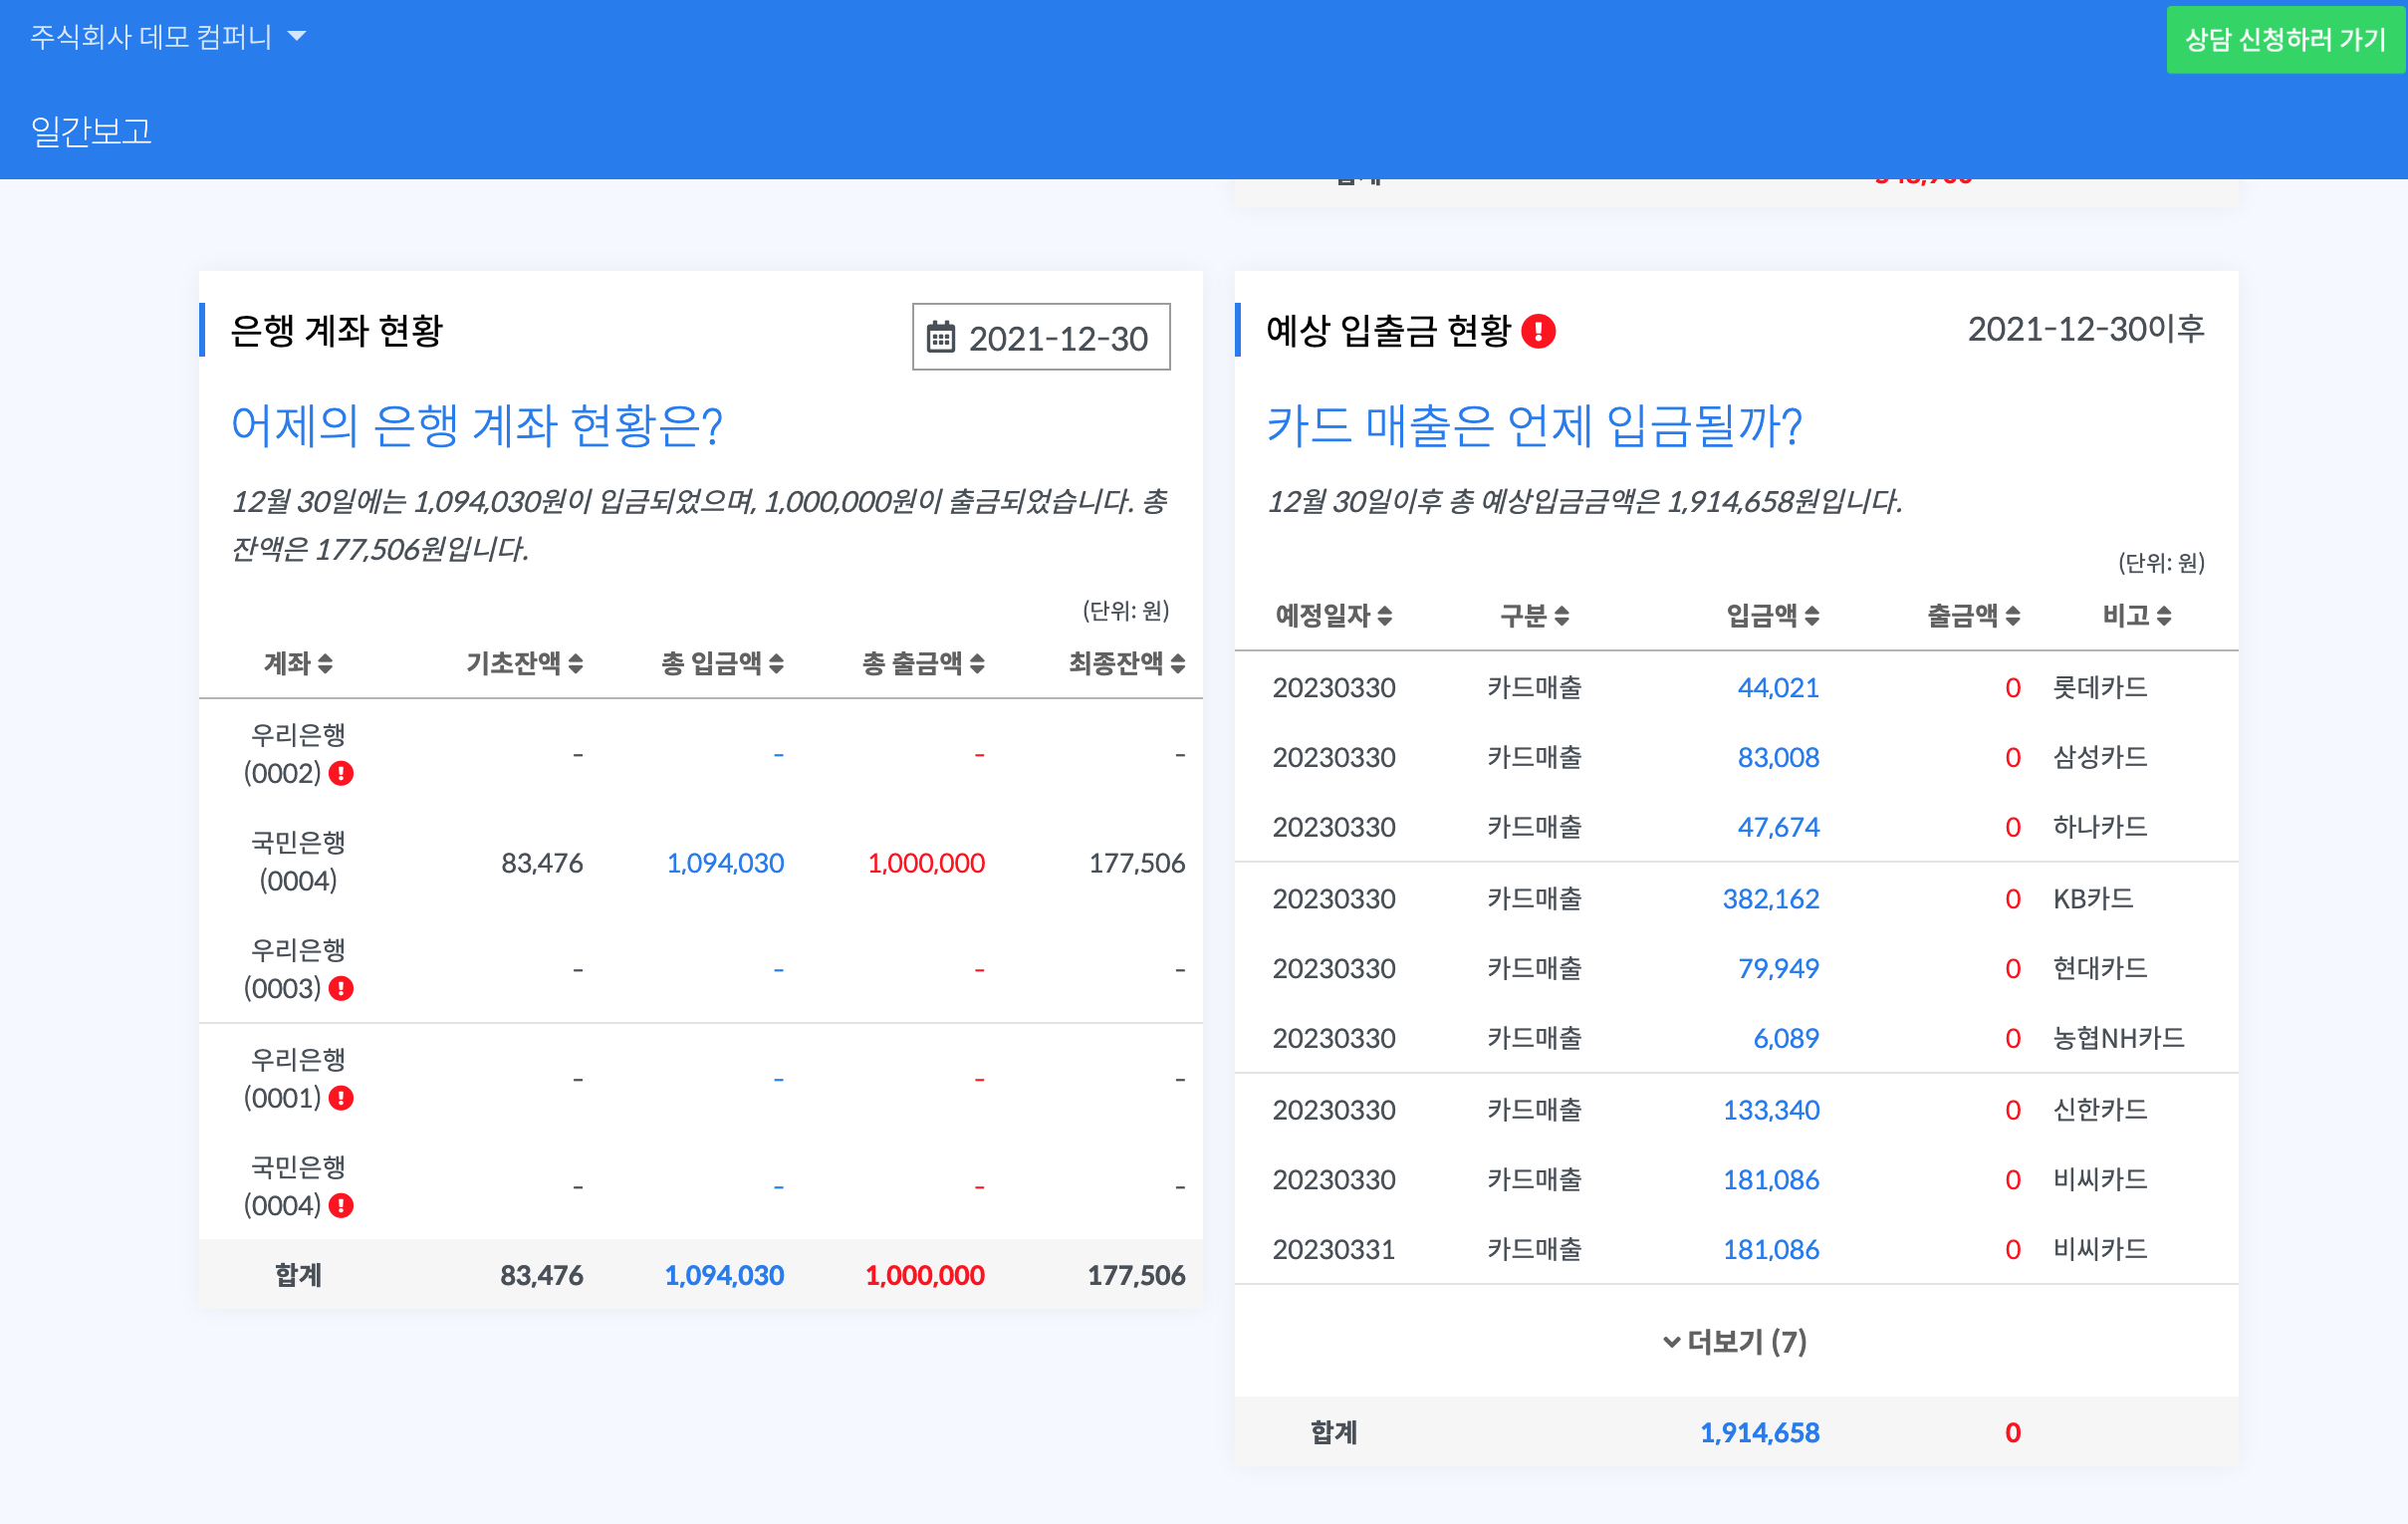The width and height of the screenshot is (2408, 1524).
Task: Click 카드 매출은 언제 입금될까? heading link
Action: (x=1533, y=426)
